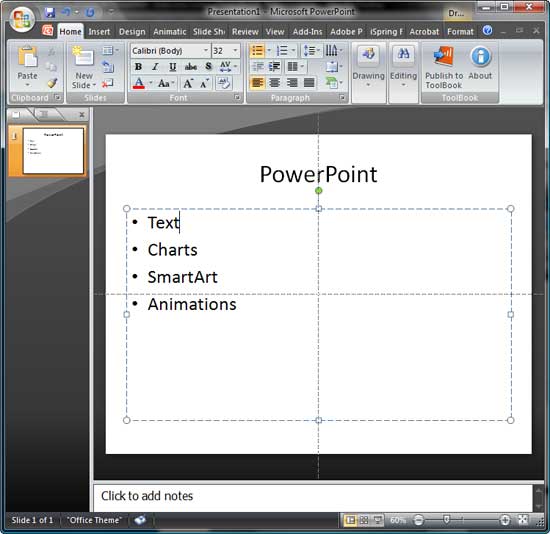Open Microsoft Office PowerPoint Help
The image size is (550, 534).
pyautogui.click(x=487, y=31)
